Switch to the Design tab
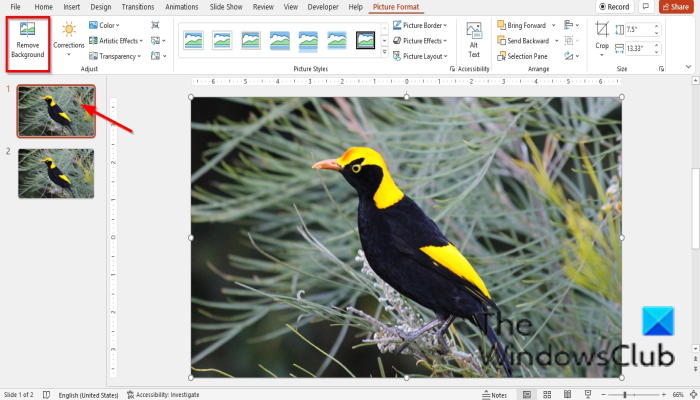The height and width of the screenshot is (400, 700). click(101, 7)
